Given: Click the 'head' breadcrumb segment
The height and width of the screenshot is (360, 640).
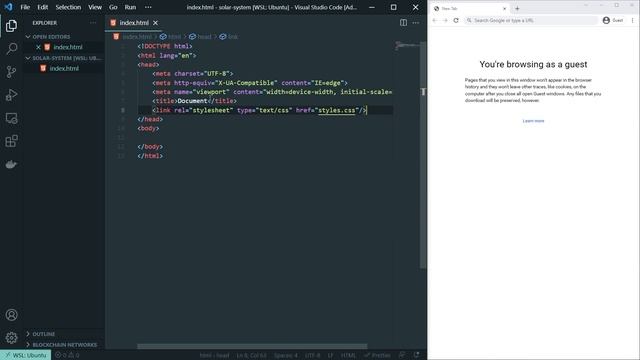Looking at the screenshot, I should point(200,37).
